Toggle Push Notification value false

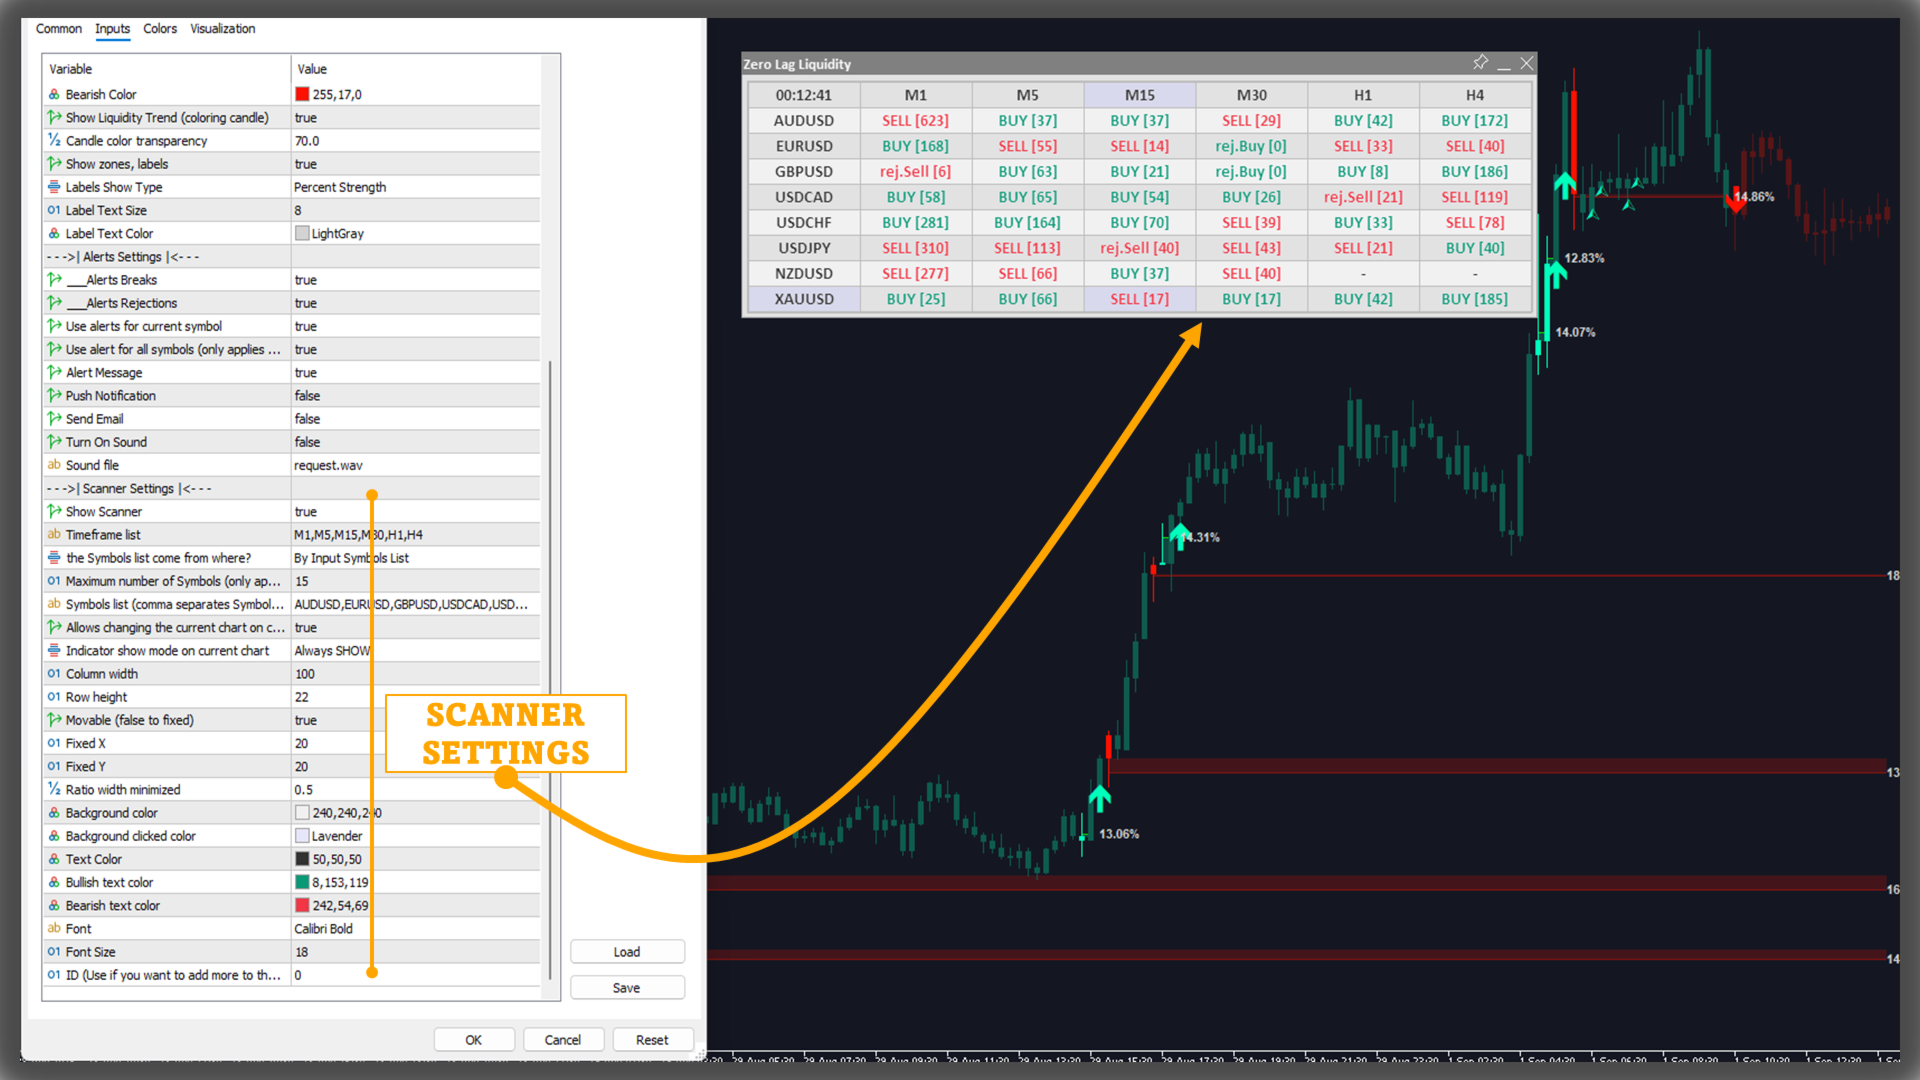pyautogui.click(x=415, y=395)
